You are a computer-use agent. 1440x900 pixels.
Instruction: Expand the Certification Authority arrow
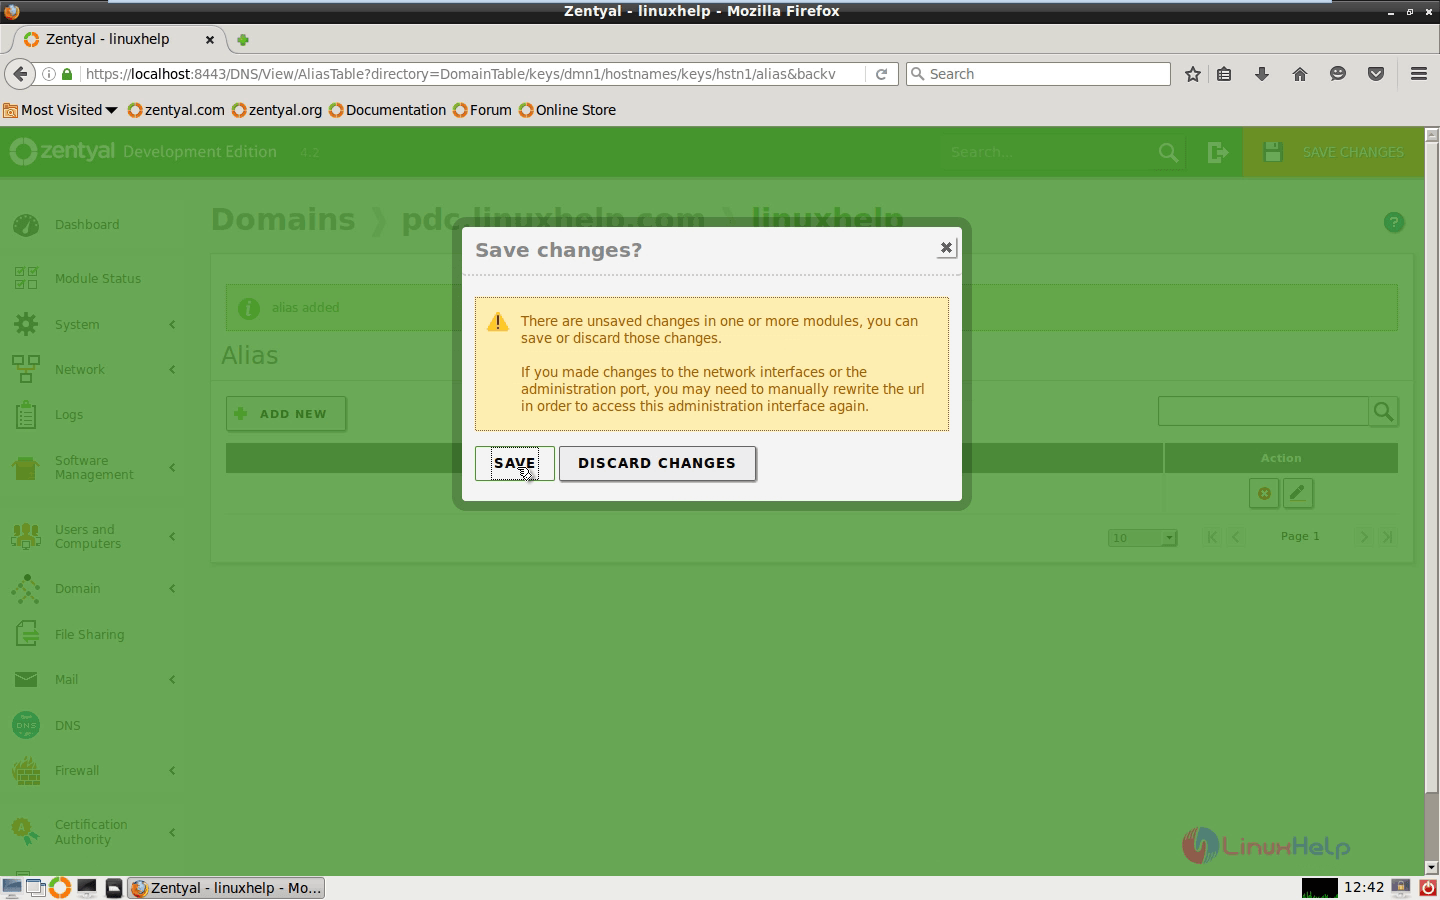tap(172, 832)
